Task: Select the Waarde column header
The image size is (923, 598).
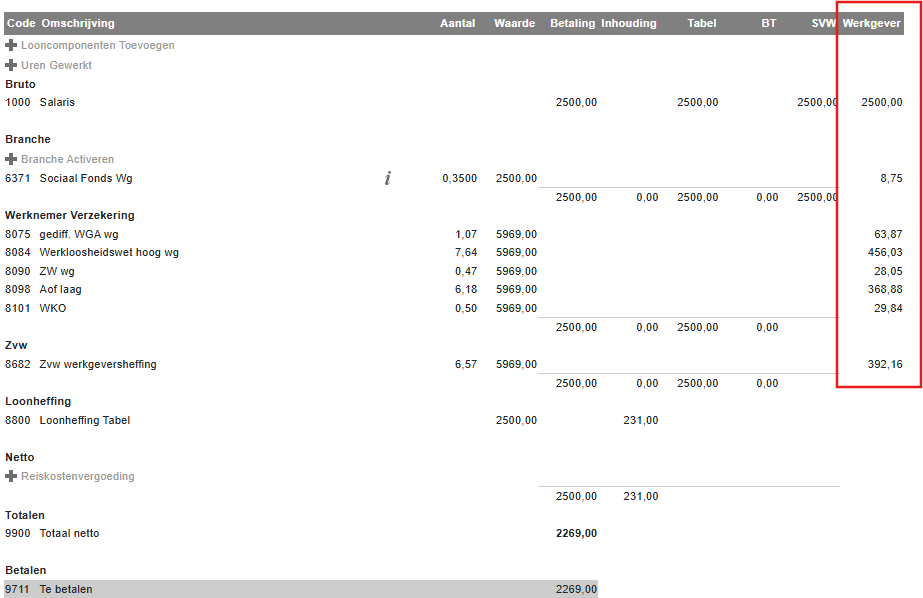Action: (x=514, y=23)
